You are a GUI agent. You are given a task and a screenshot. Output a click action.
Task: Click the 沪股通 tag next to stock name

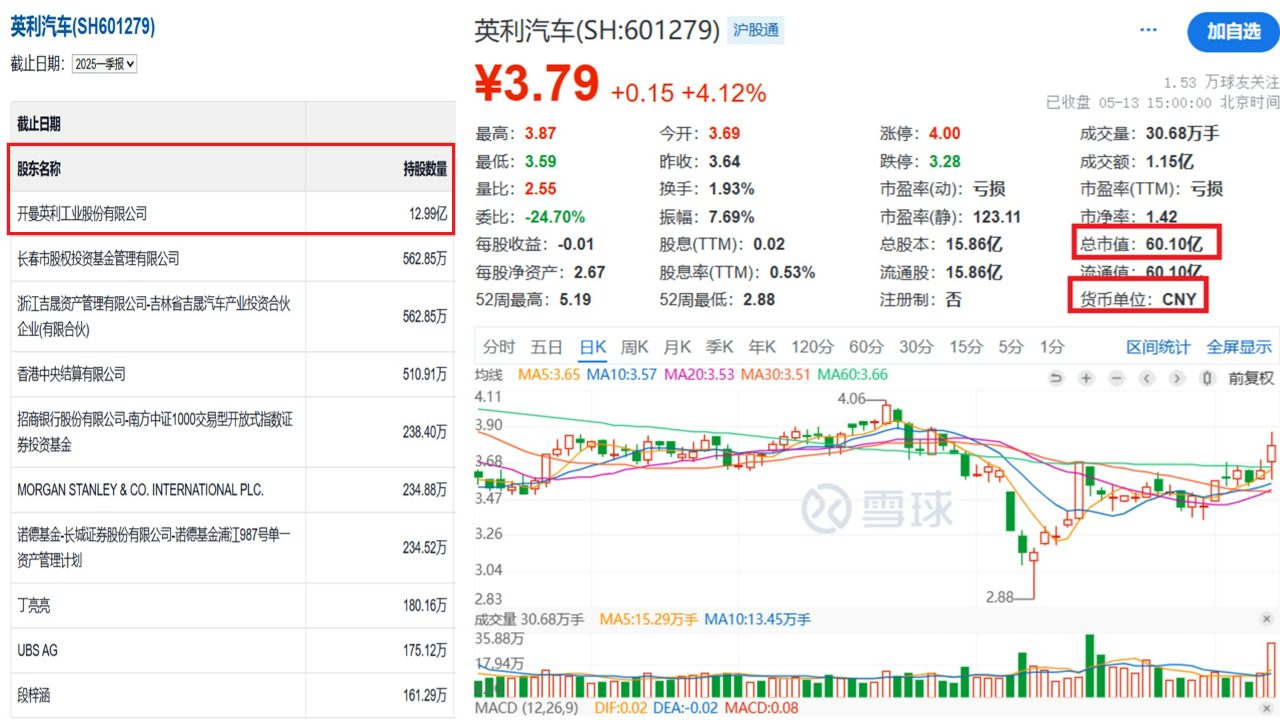(x=756, y=30)
